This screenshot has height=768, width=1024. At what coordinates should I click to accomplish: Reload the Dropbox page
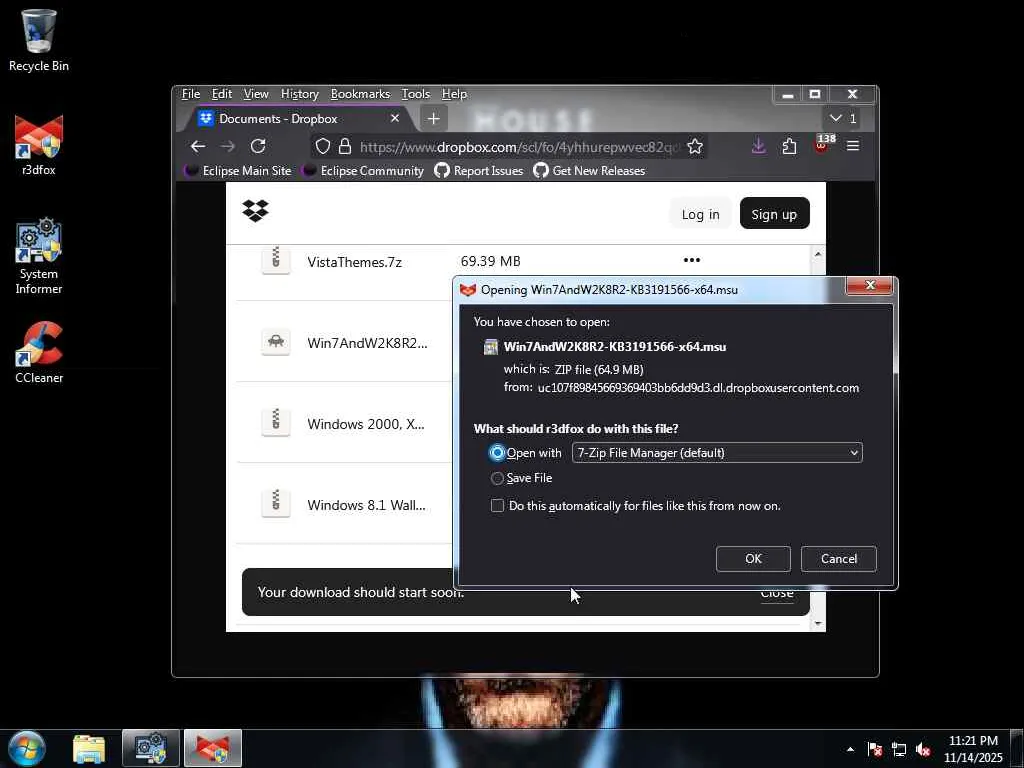[x=258, y=146]
